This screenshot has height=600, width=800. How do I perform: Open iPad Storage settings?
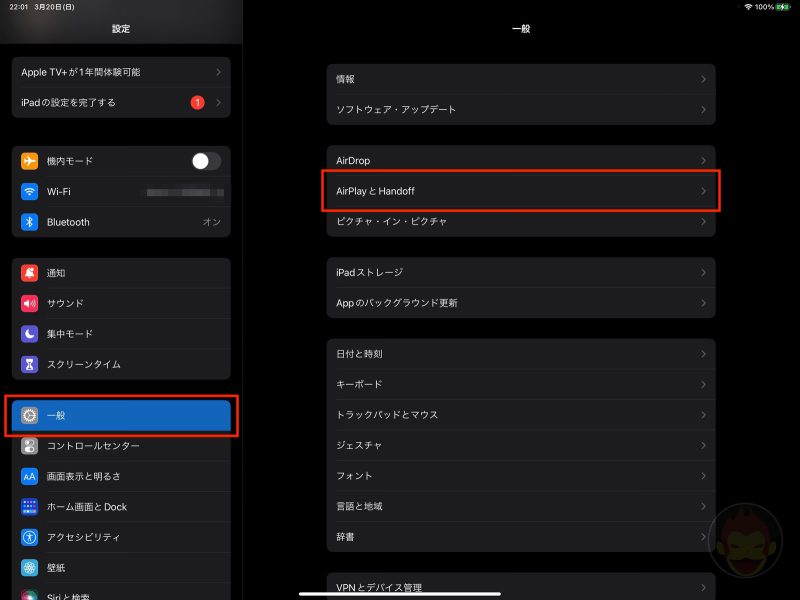point(520,272)
